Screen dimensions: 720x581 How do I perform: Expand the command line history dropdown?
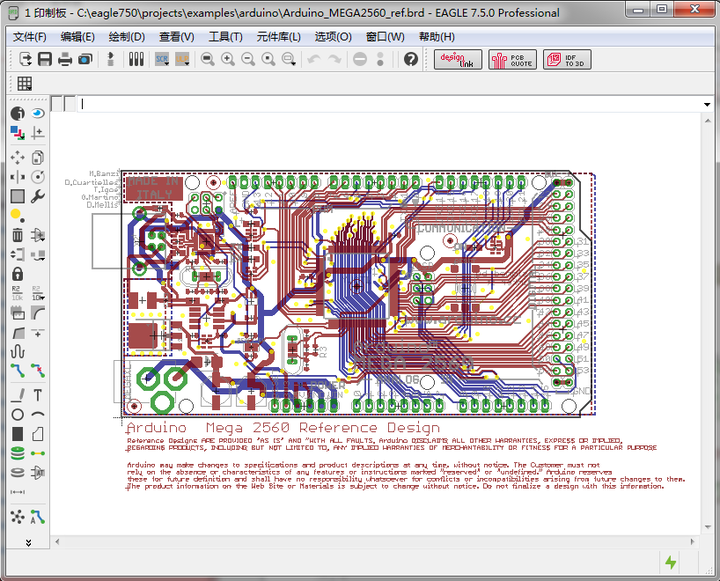click(x=707, y=104)
